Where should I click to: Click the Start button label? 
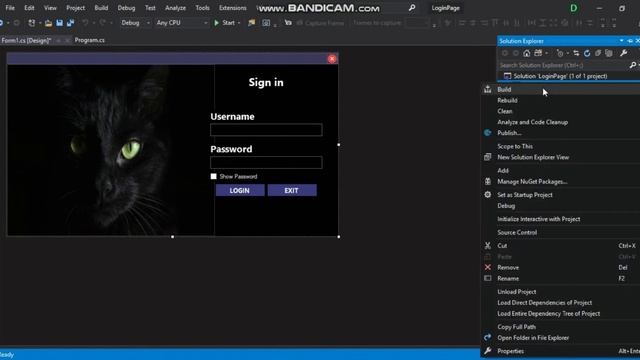tap(228, 23)
